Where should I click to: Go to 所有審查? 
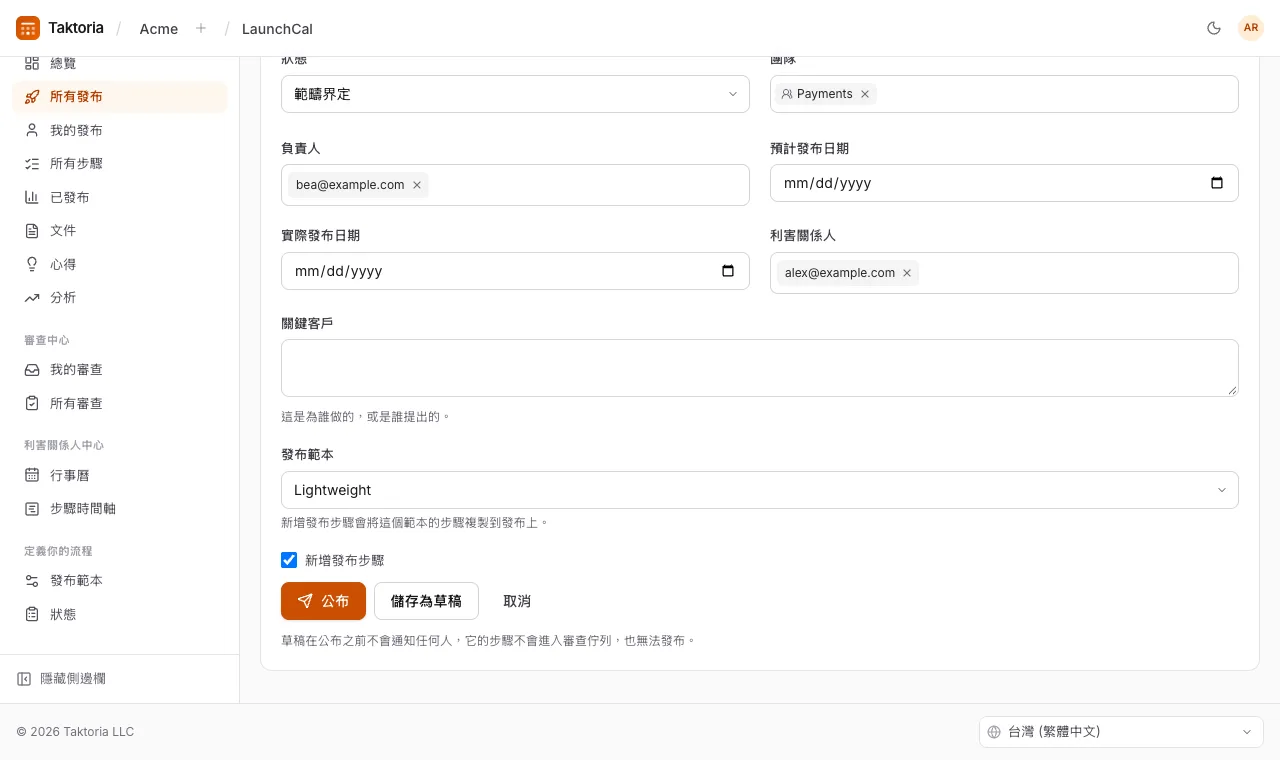tap(120, 403)
